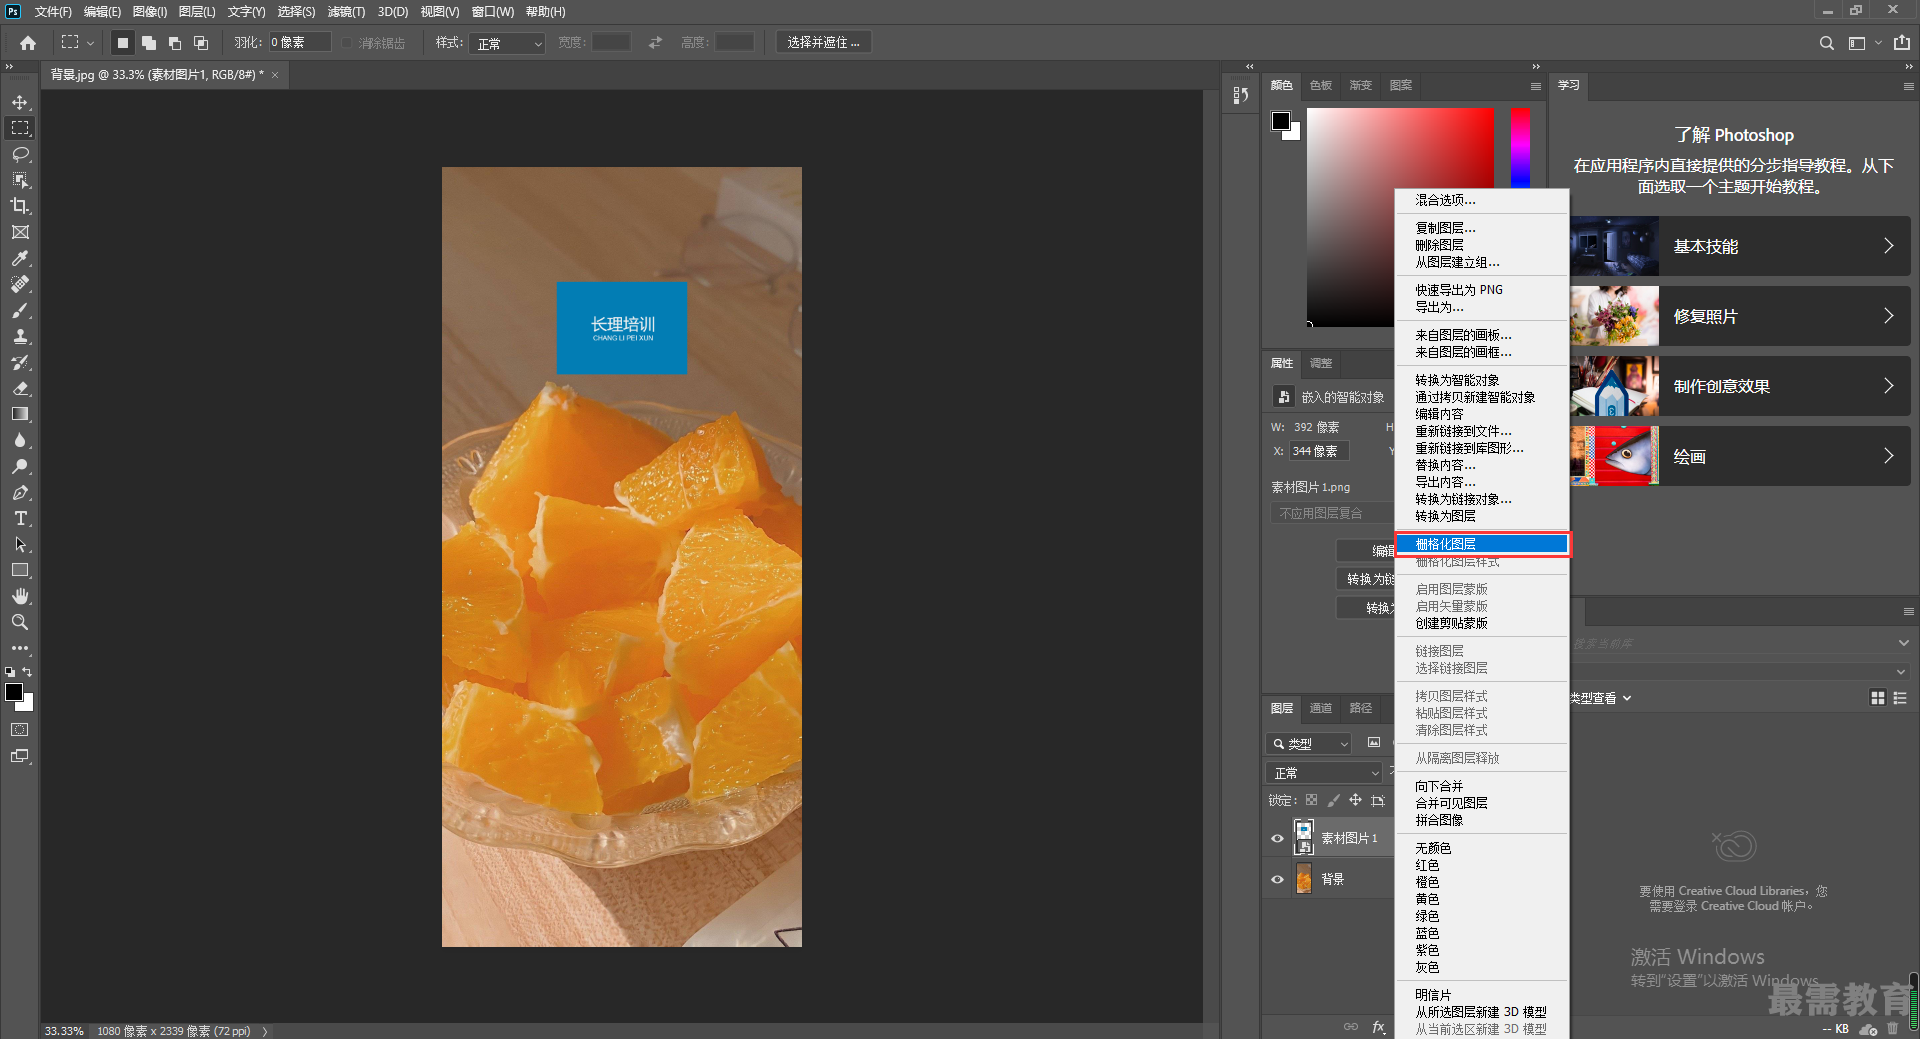Select the Object Selection tool
Screen dimensions: 1920x1039
tap(20, 180)
